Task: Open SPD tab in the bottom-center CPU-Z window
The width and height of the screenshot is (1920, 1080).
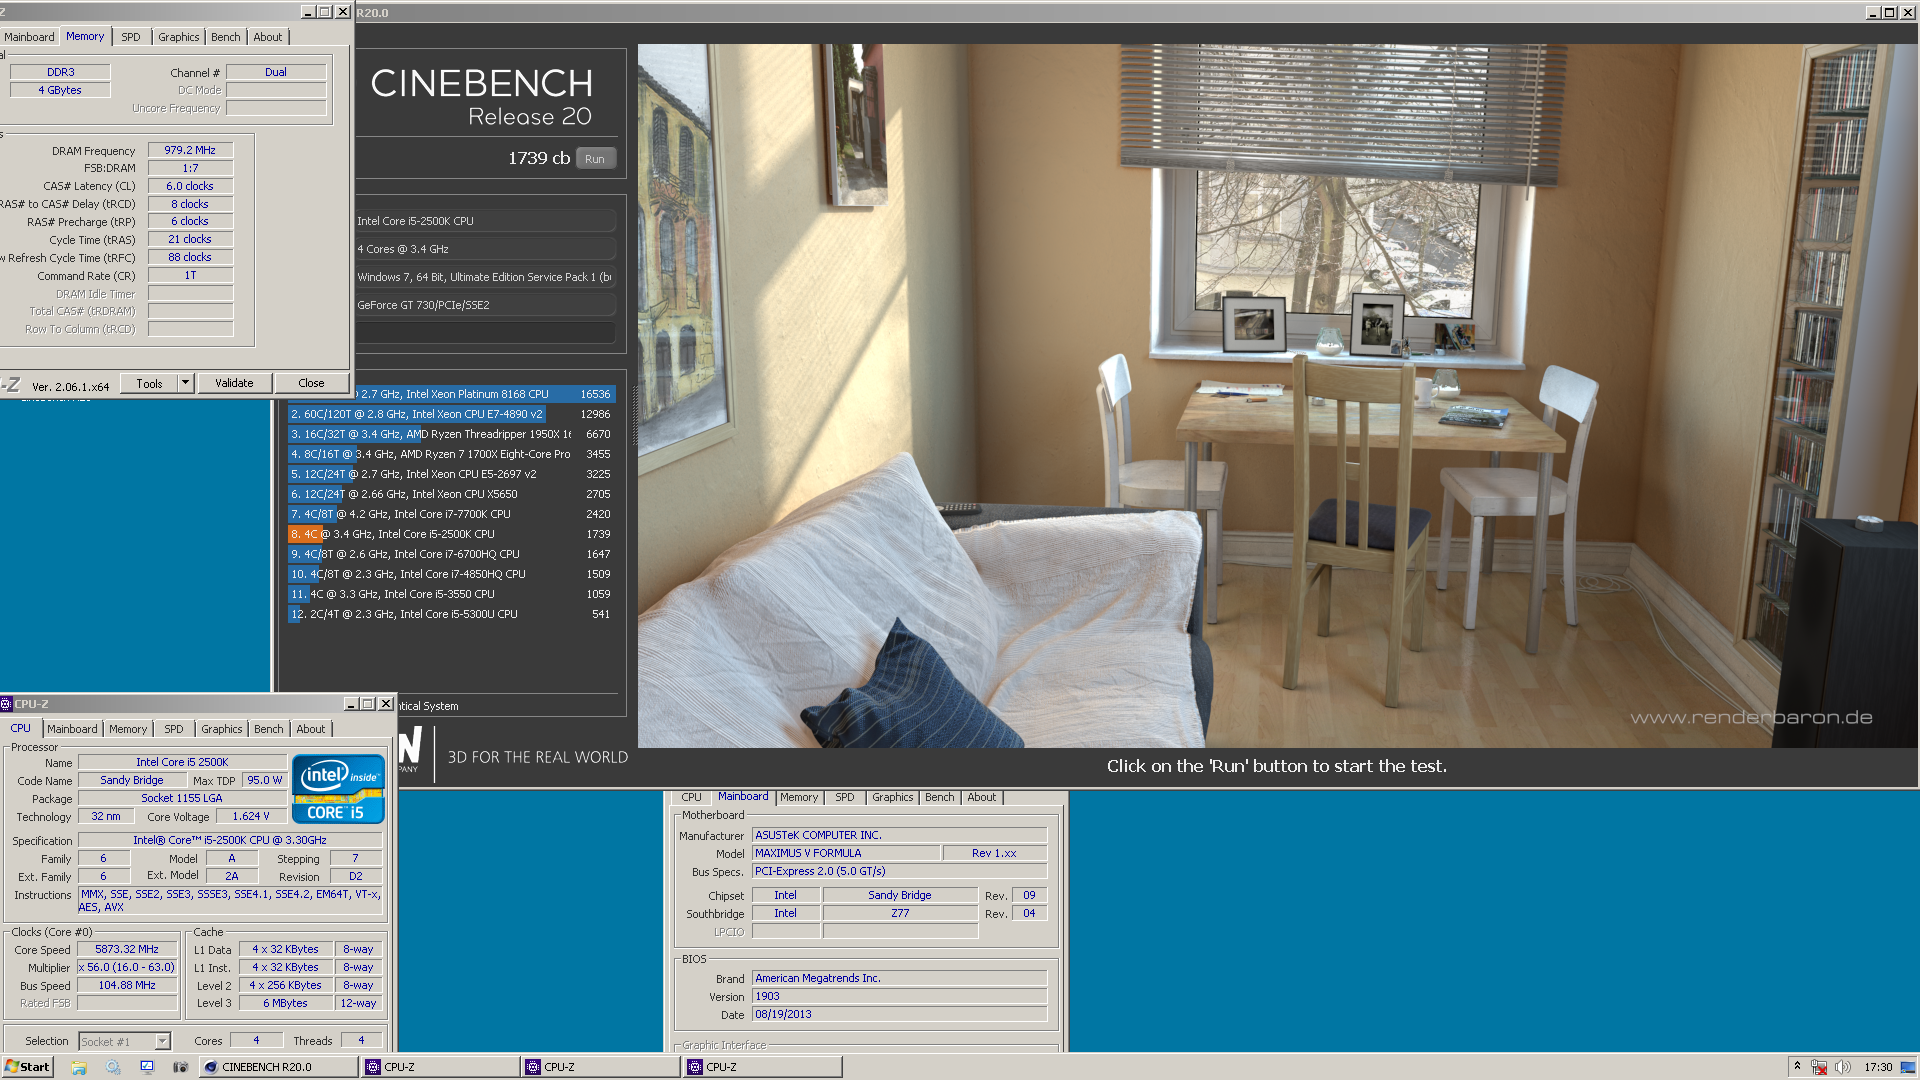Action: click(x=845, y=797)
